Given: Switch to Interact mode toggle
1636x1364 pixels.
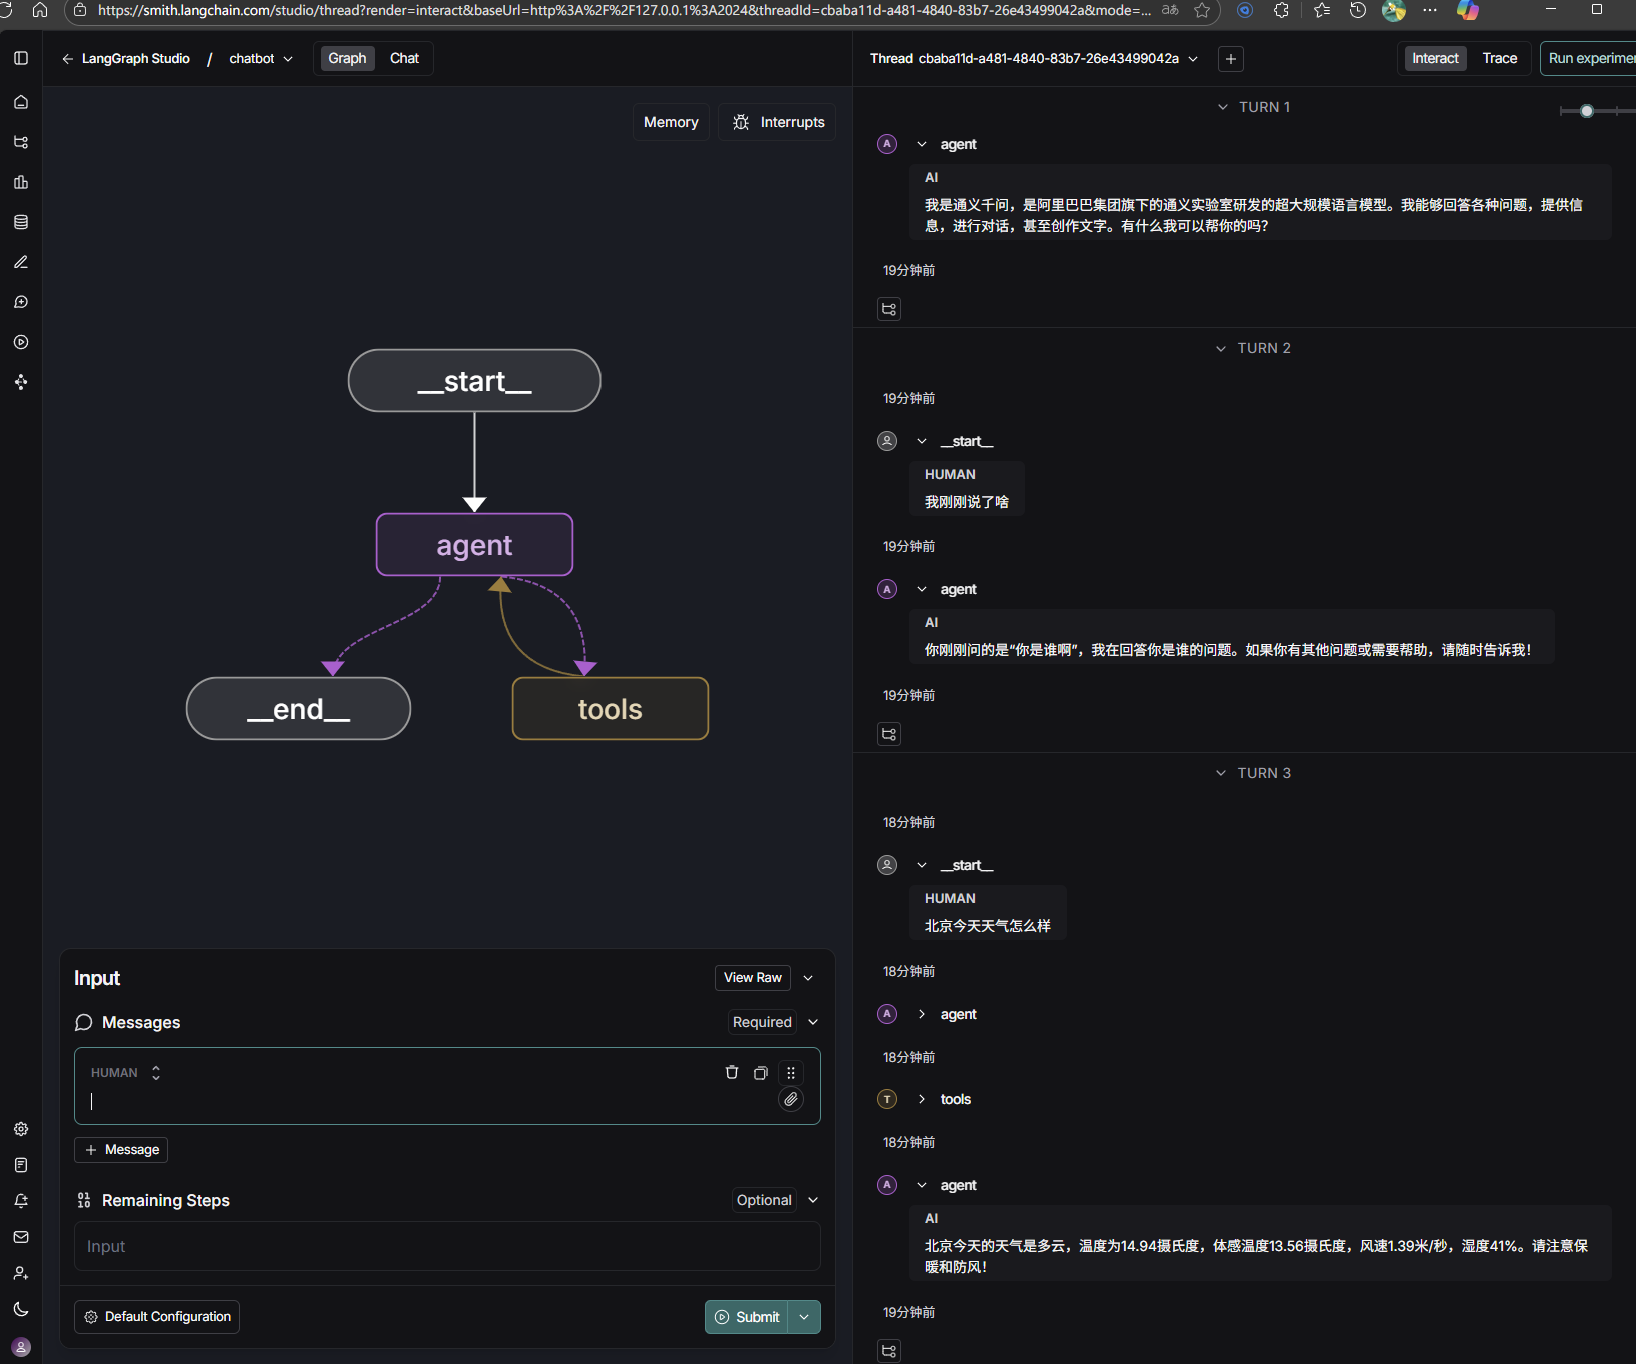Looking at the screenshot, I should point(1435,58).
